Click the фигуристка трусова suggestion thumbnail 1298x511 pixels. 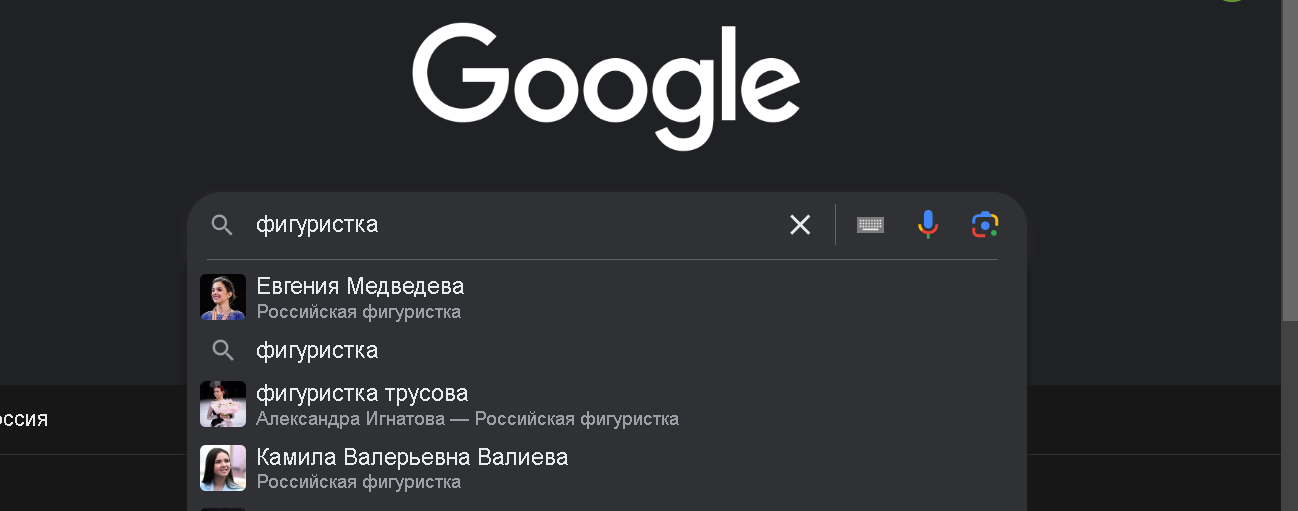click(x=223, y=404)
